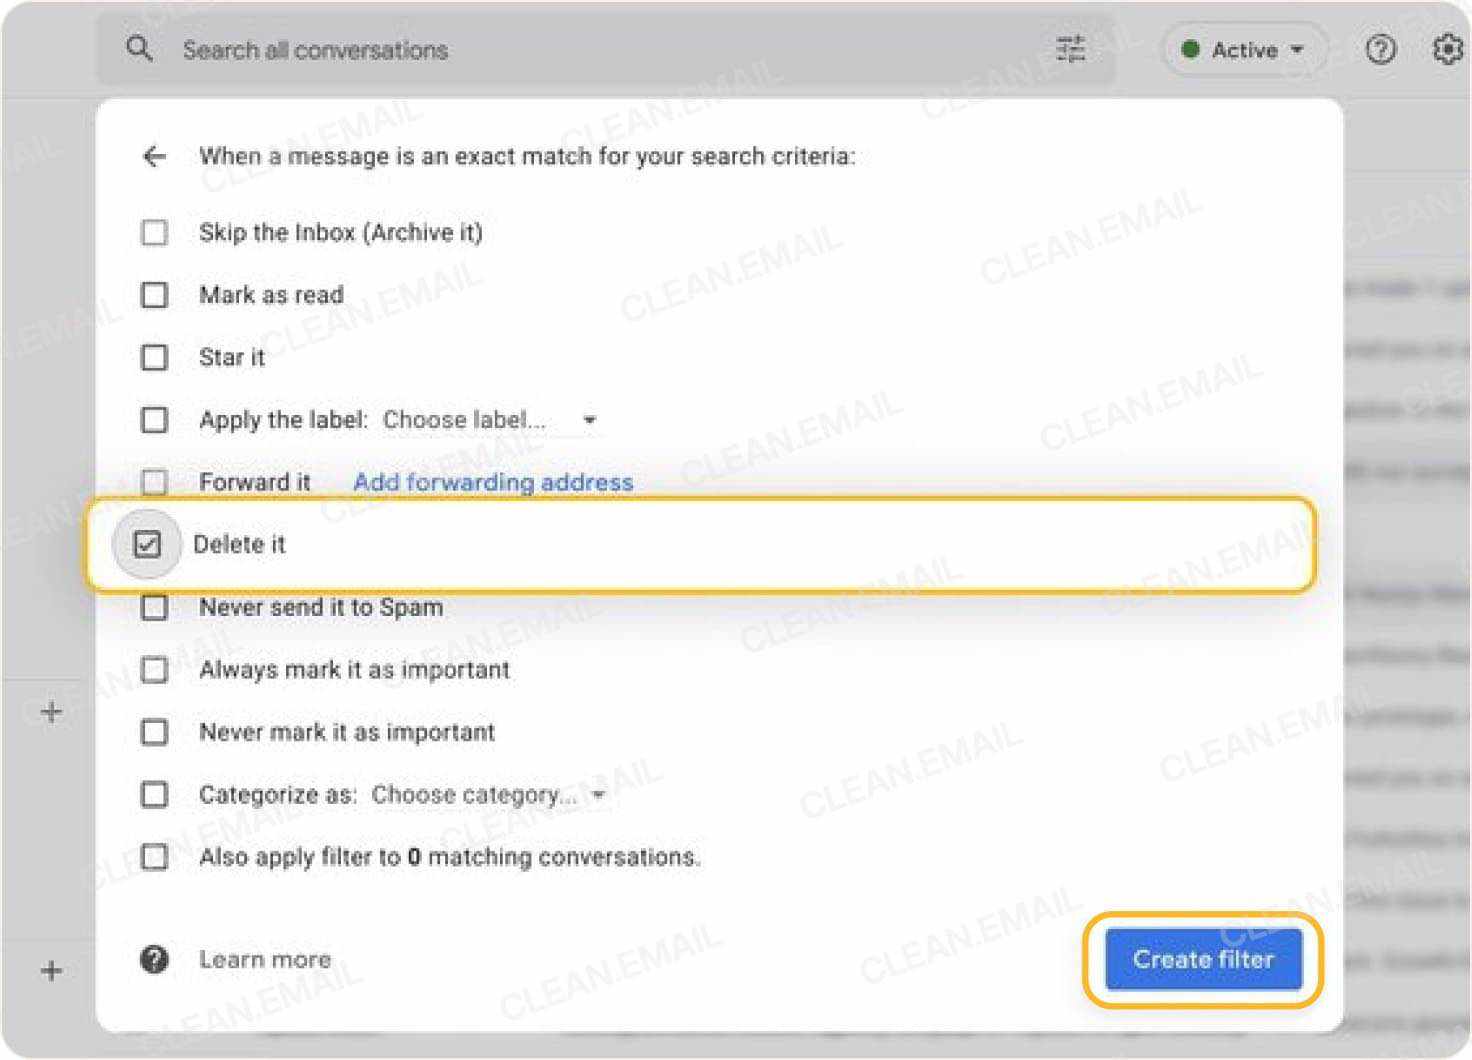Click the search magnifying glass icon
The height and width of the screenshot is (1060, 1472).
pos(140,49)
